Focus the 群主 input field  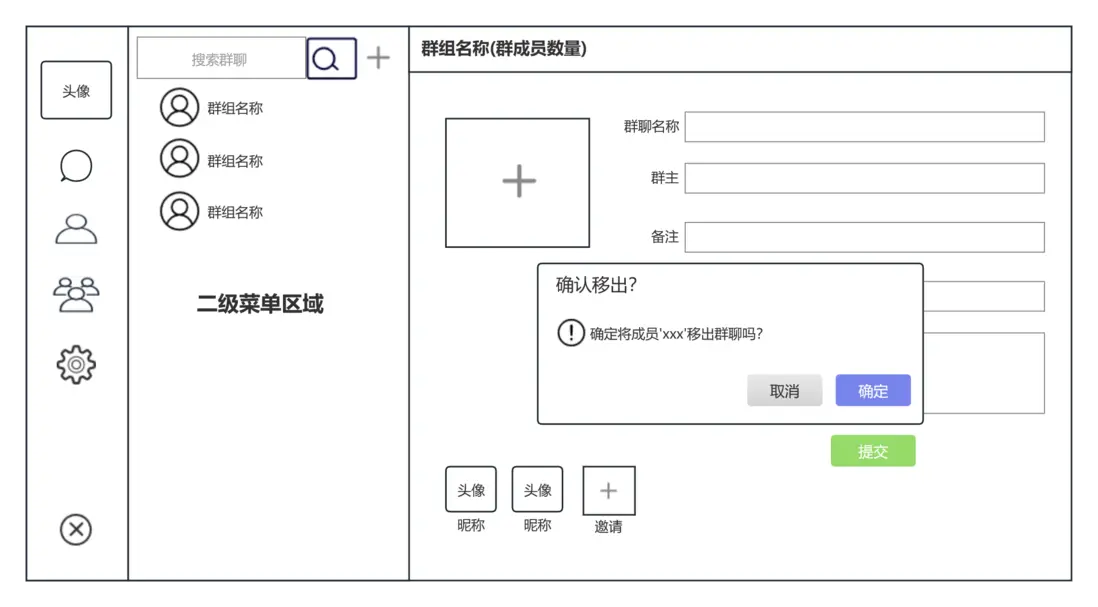pos(864,178)
